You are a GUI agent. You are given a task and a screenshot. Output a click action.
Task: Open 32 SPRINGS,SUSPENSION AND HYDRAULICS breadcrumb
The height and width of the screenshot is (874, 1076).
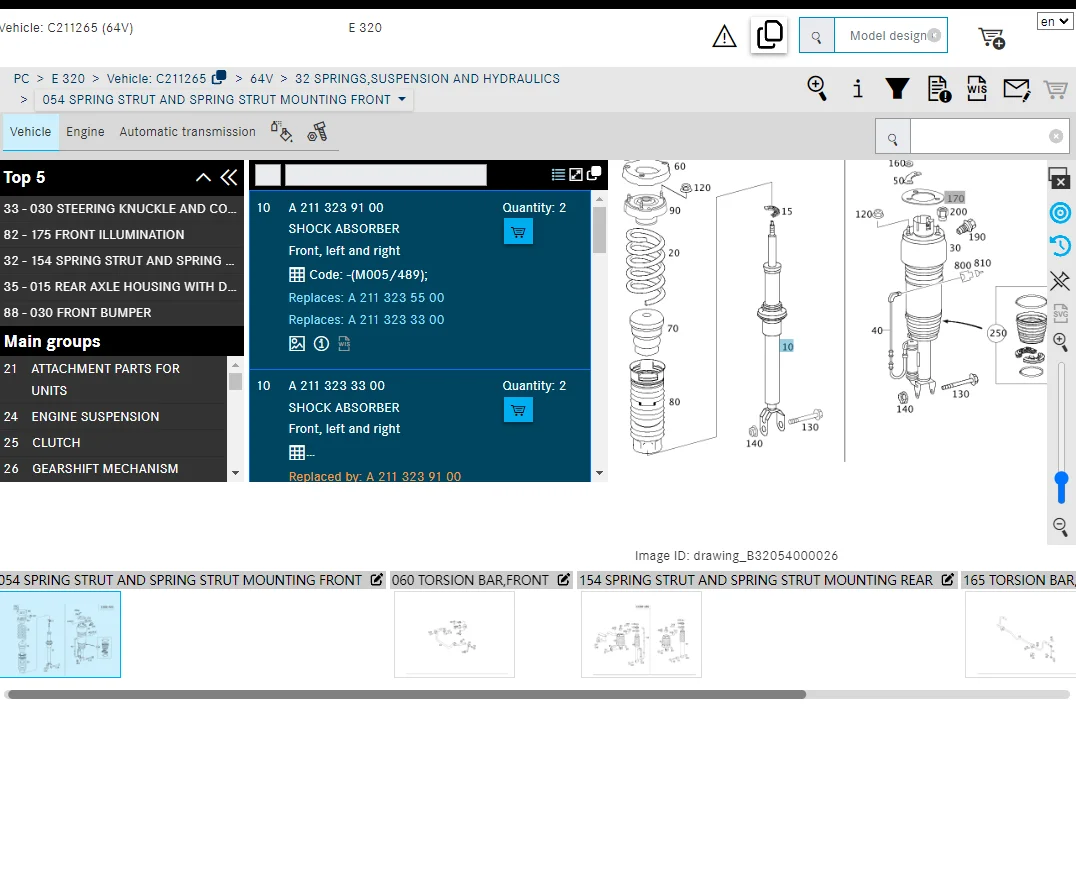[427, 78]
